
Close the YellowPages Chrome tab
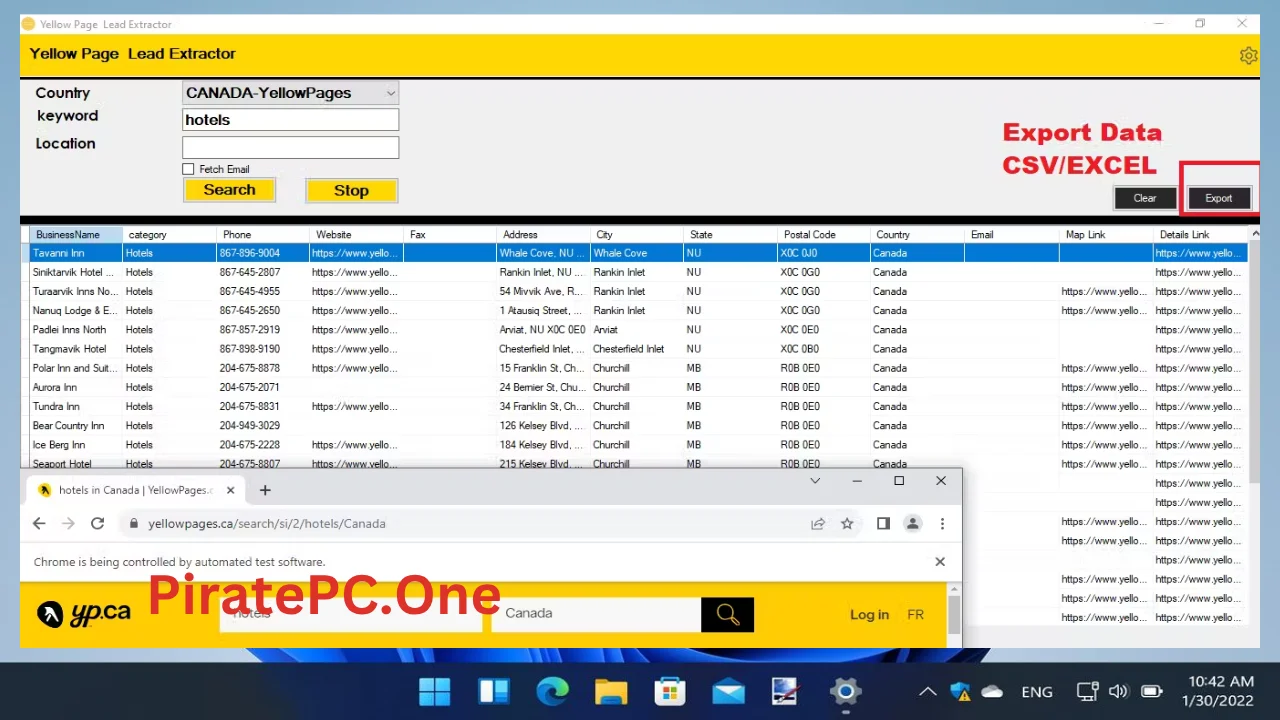click(231, 490)
